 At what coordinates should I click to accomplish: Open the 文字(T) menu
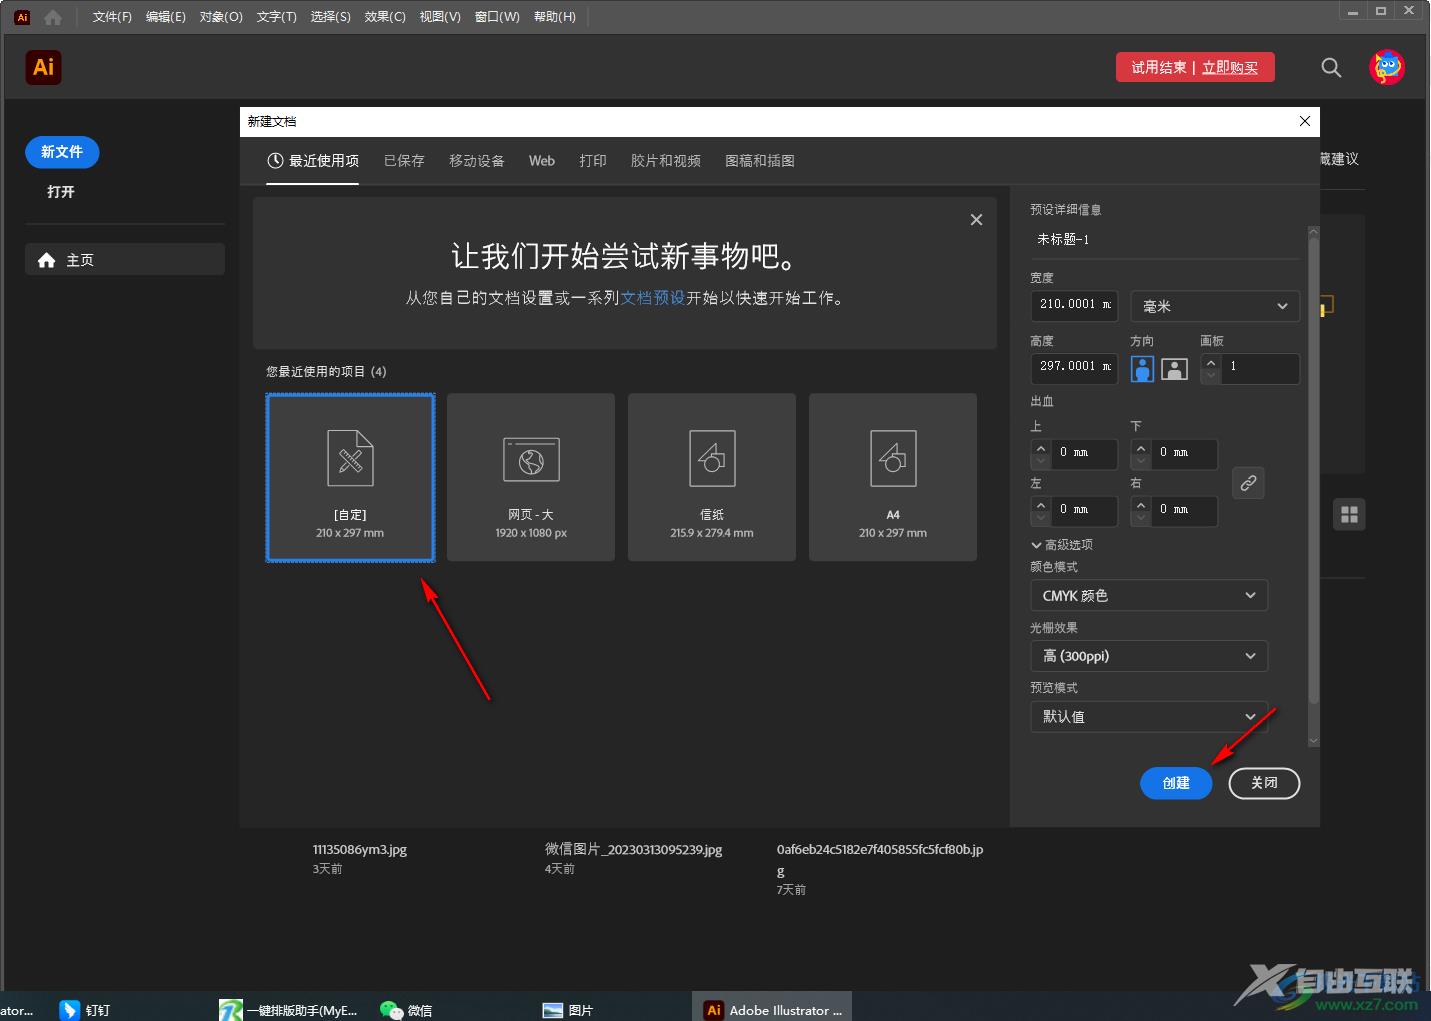(277, 17)
